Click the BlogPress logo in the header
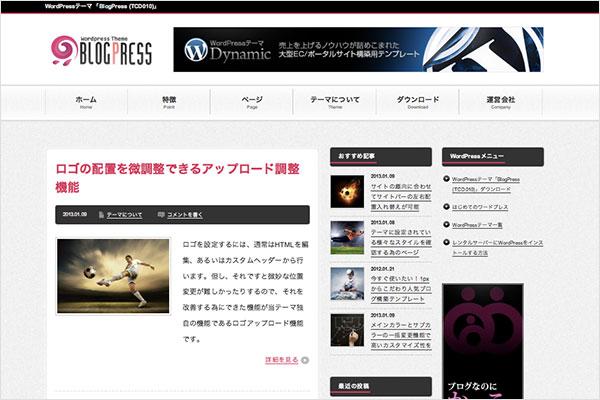 pyautogui.click(x=103, y=51)
